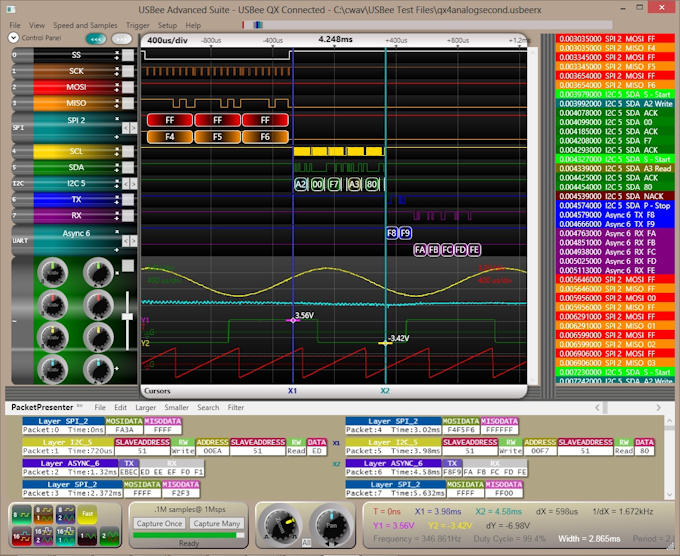Open the Speed and Samples menu
Image resolution: width=680 pixels, height=556 pixels.
click(x=85, y=25)
